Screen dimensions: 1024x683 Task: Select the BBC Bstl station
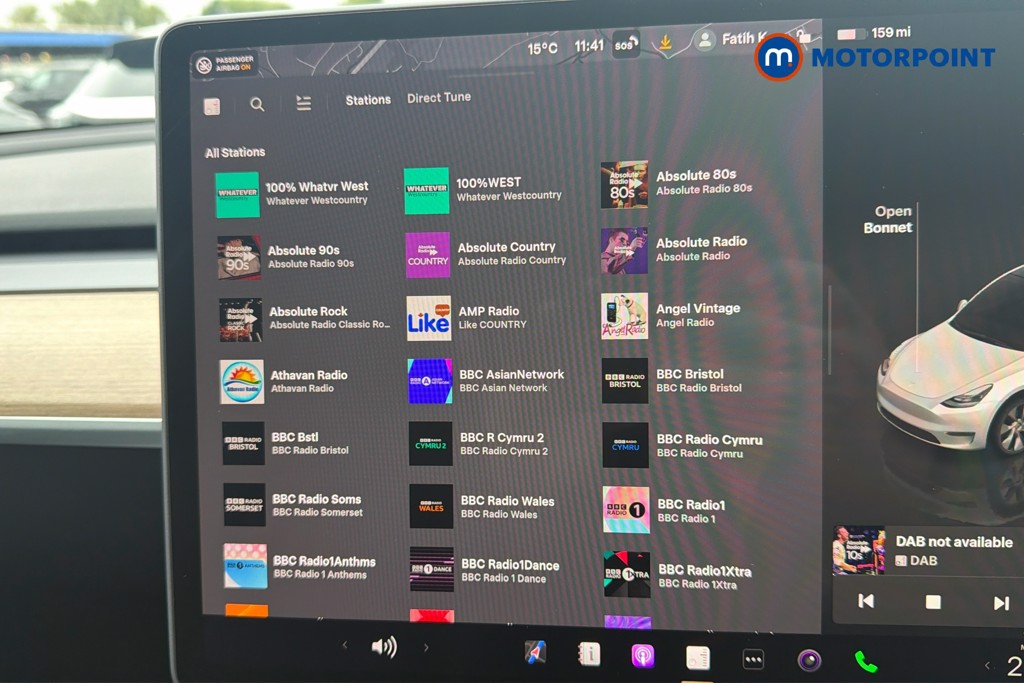click(x=287, y=443)
